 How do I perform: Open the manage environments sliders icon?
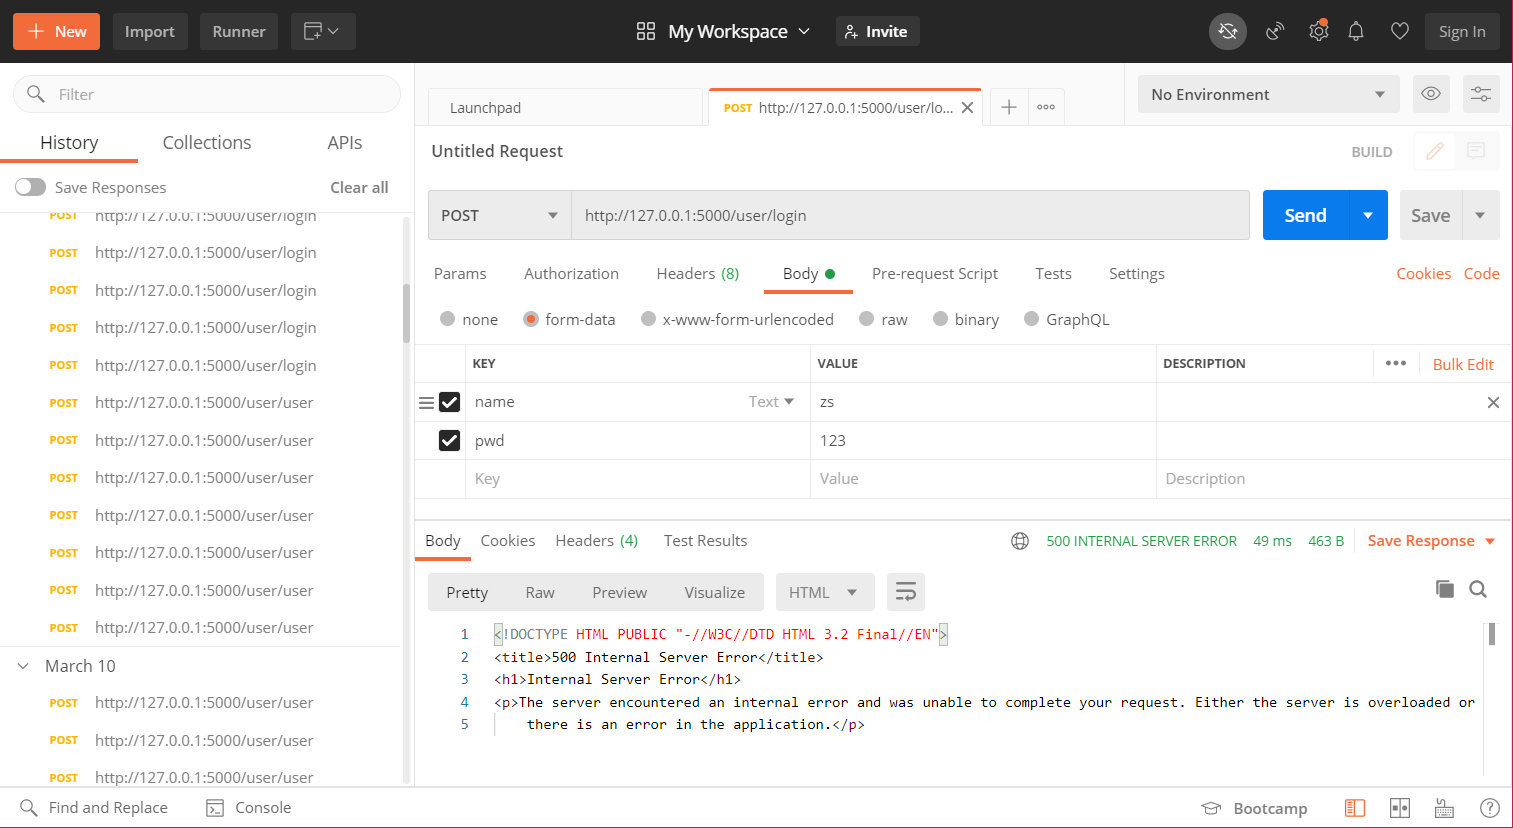click(x=1481, y=94)
